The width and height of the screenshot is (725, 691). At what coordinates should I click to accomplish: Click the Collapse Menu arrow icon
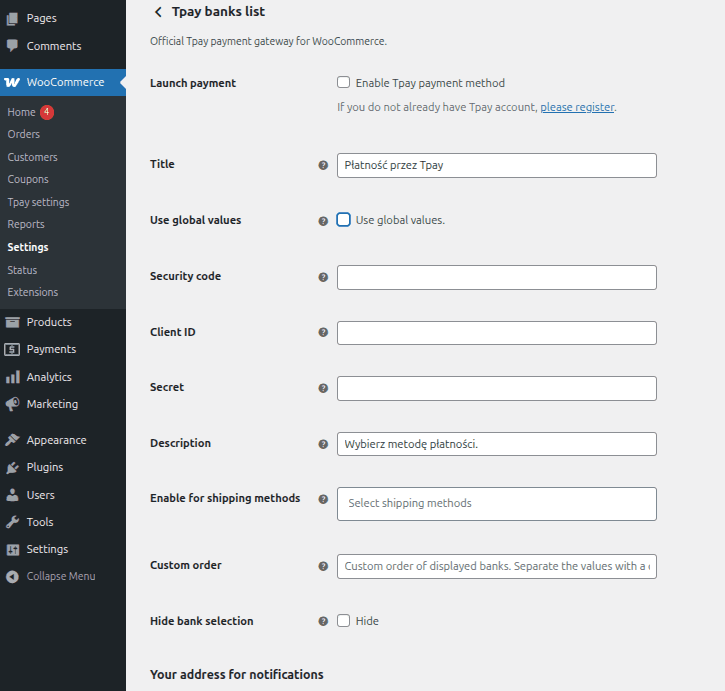point(12,577)
